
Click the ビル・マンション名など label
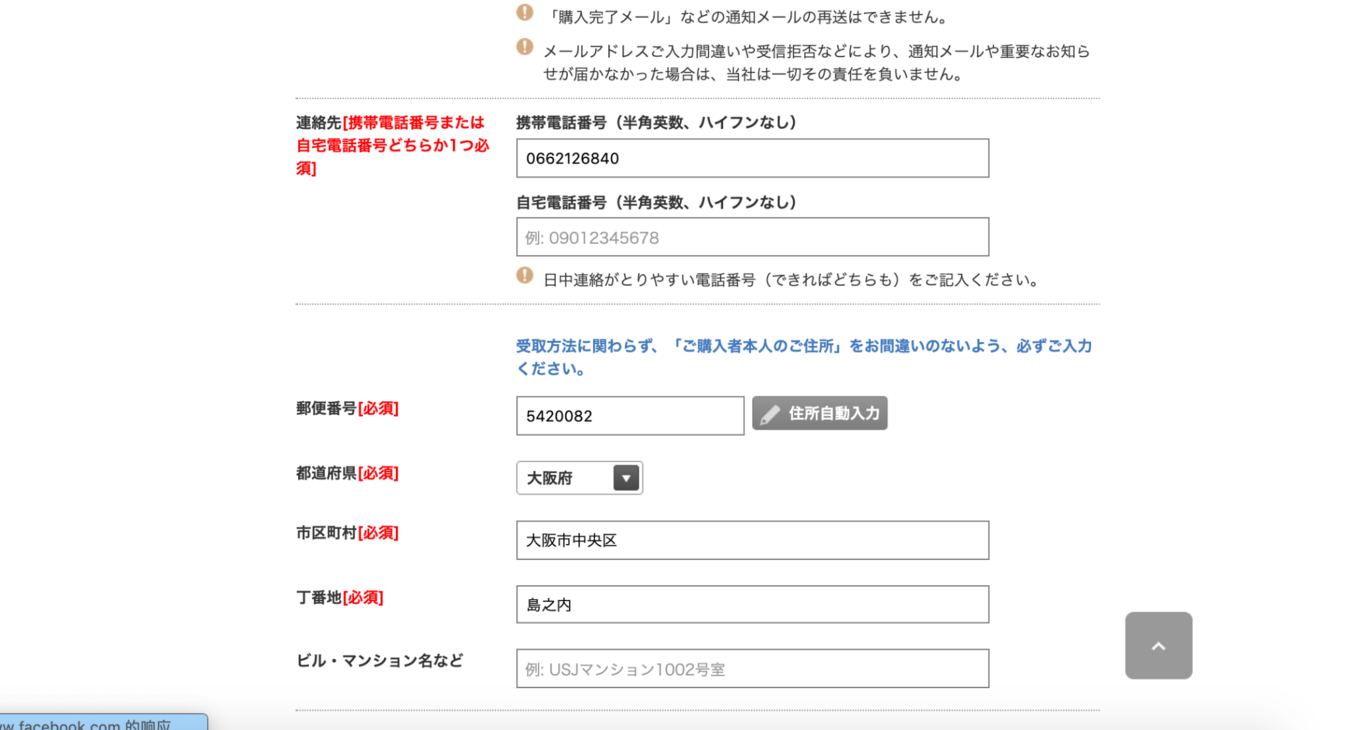click(x=379, y=661)
